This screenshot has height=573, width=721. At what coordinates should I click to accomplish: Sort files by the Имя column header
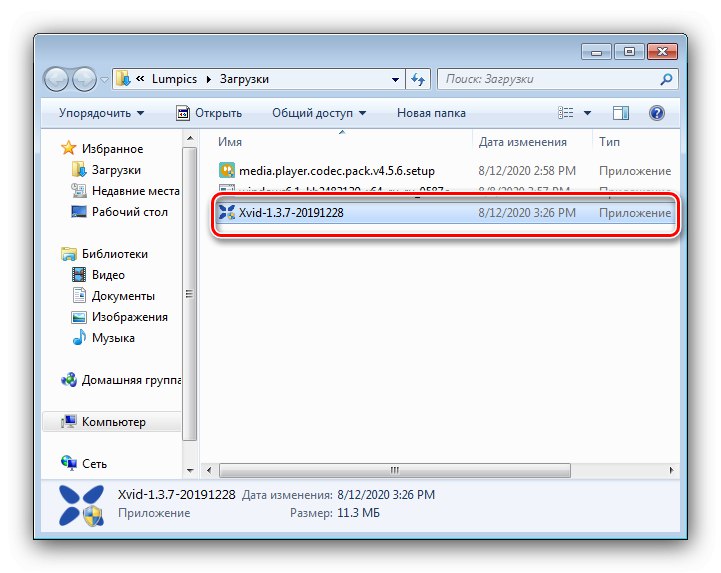pyautogui.click(x=230, y=142)
